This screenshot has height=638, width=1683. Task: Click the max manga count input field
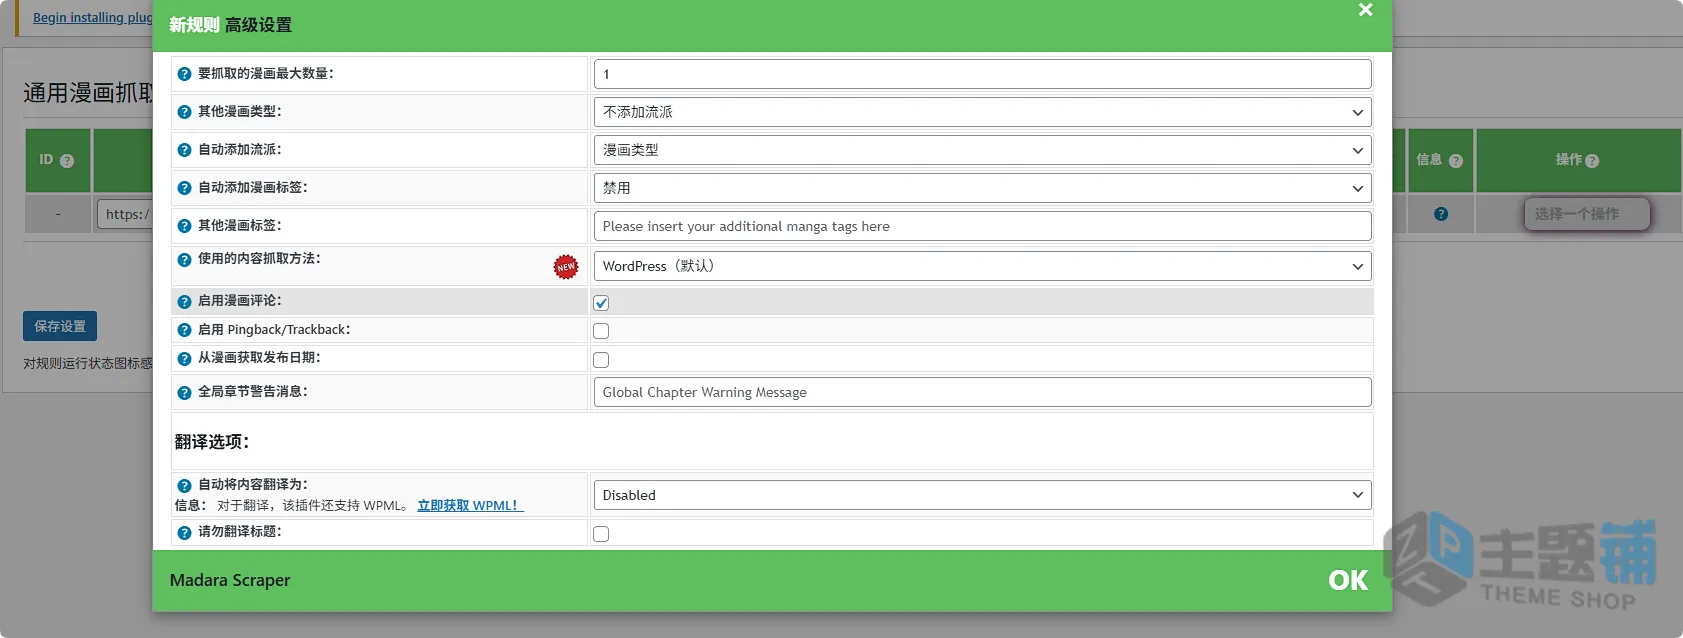coord(982,74)
